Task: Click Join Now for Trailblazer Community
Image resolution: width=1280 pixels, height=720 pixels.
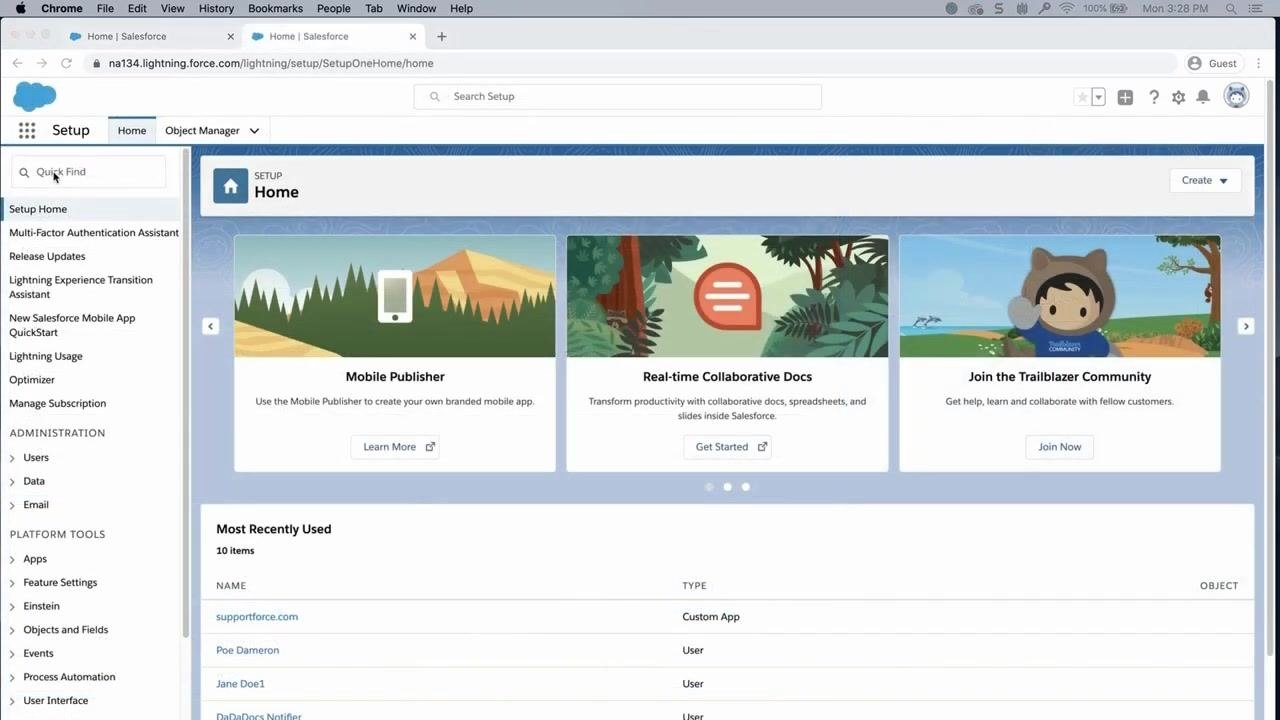Action: (x=1060, y=447)
